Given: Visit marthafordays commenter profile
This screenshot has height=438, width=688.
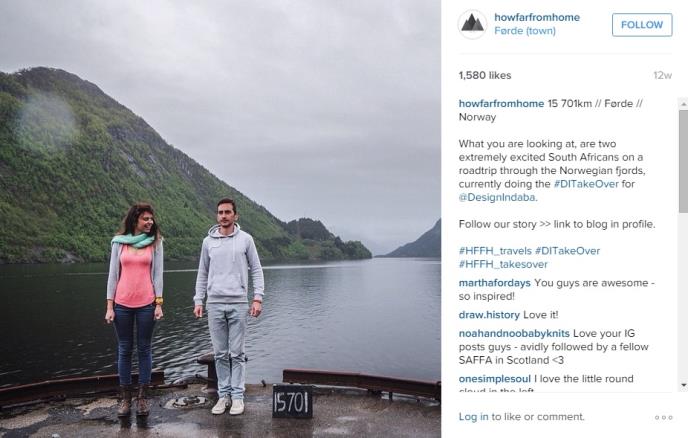Looking at the screenshot, I should 494,283.
